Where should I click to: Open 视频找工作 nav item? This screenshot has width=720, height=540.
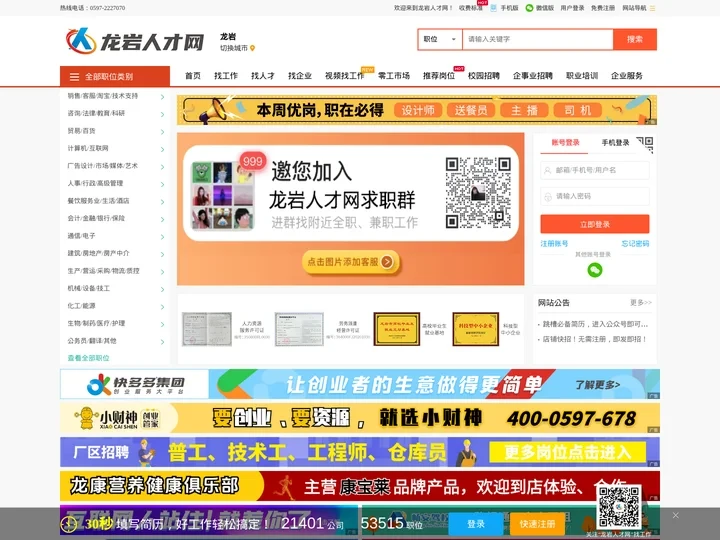344,76
